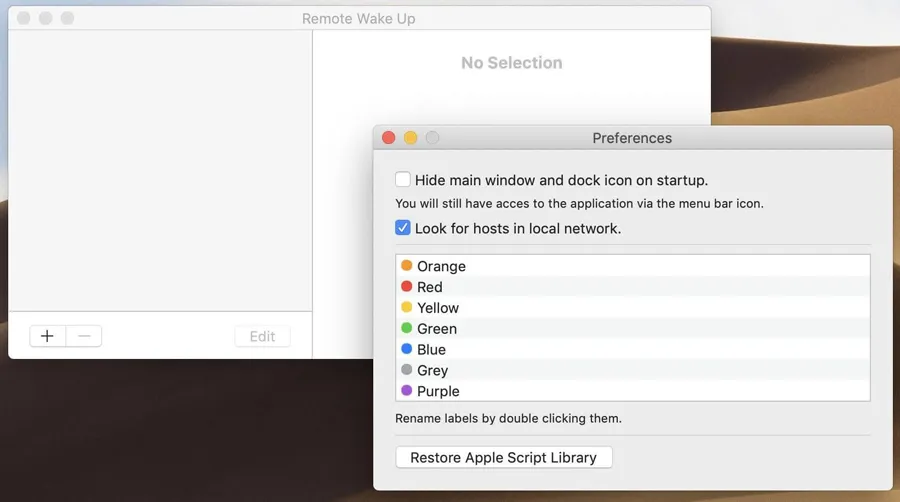The image size is (900, 502).
Task: Close the Preferences window with the red button
Action: [x=389, y=138]
